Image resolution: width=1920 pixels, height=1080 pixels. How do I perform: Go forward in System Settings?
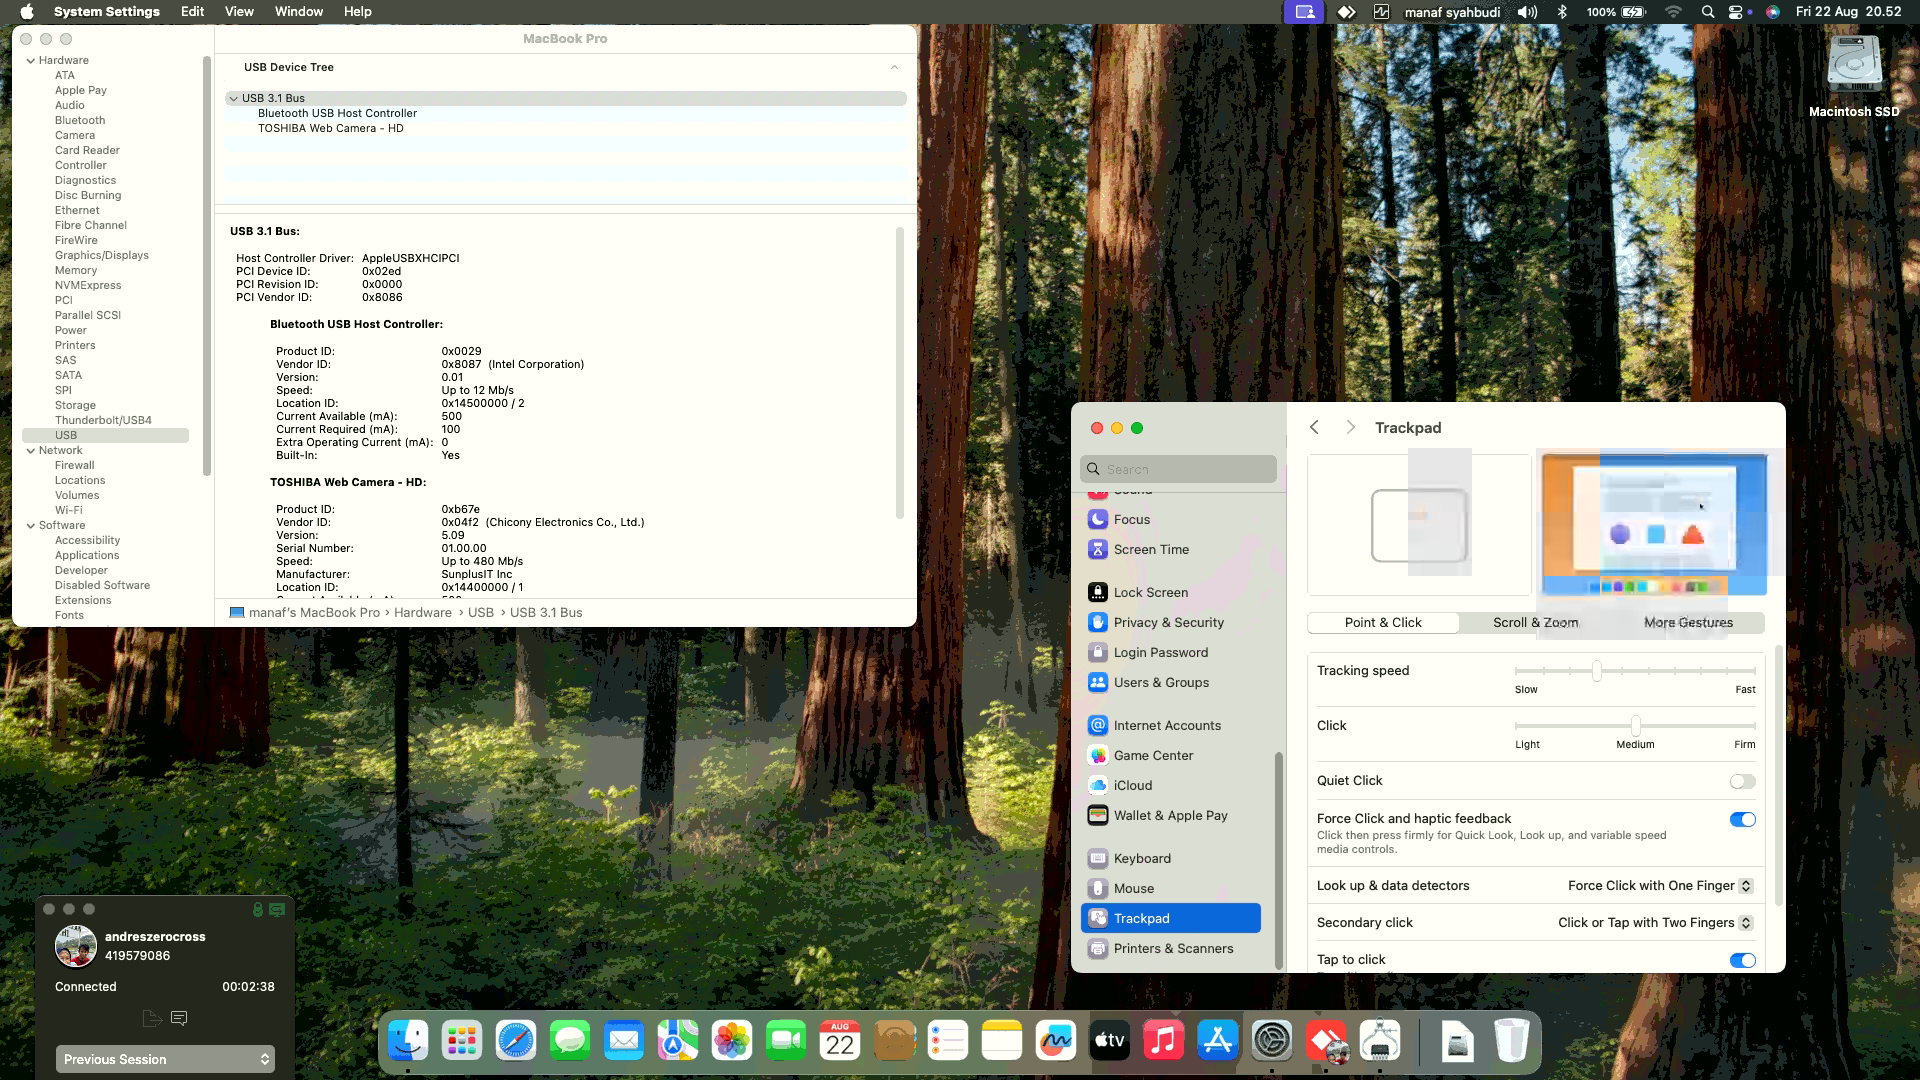coord(1350,427)
